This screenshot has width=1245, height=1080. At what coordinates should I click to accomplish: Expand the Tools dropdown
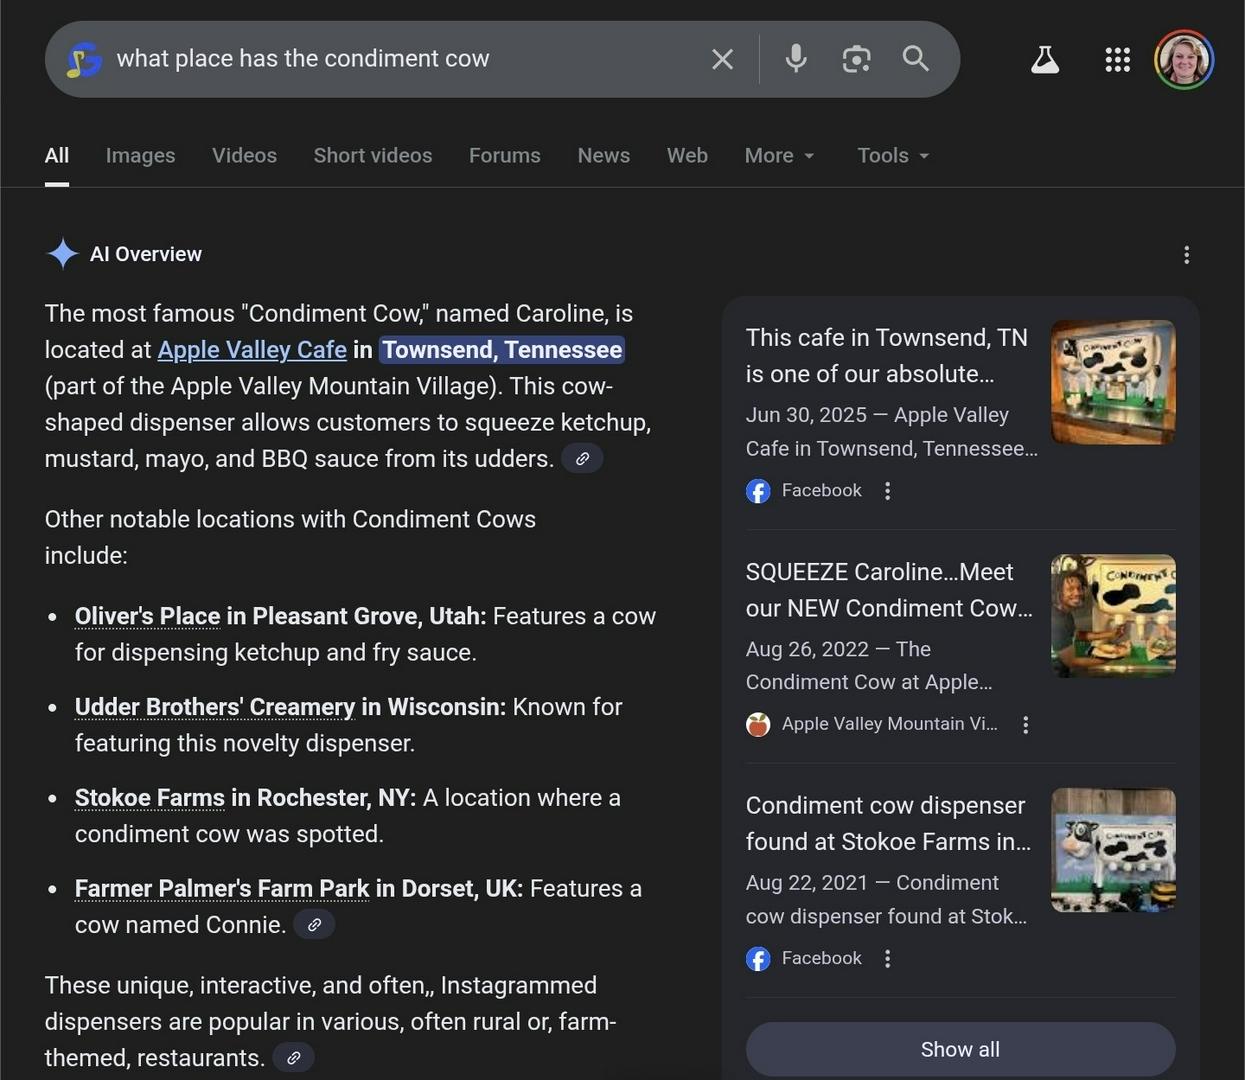(x=893, y=156)
